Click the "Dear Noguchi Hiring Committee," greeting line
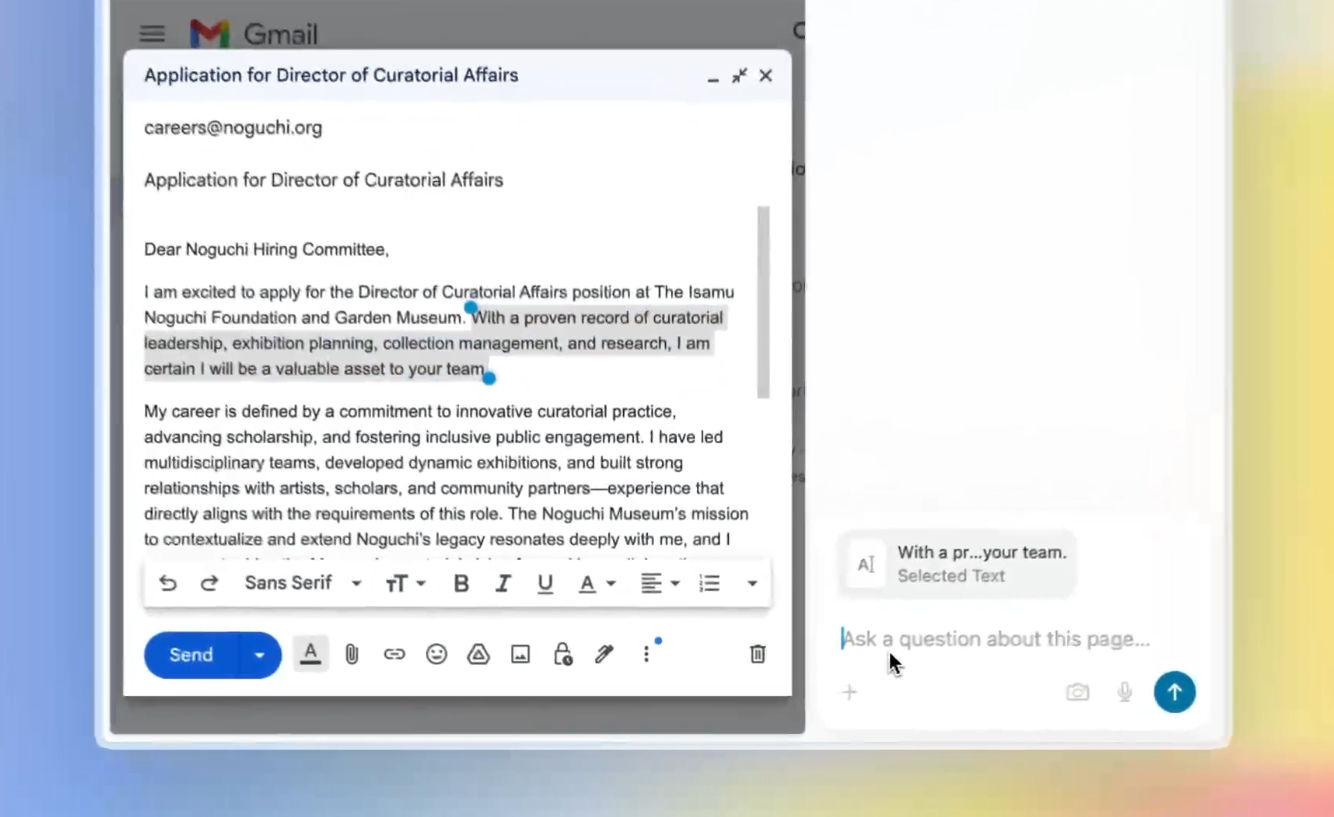Viewport: 1334px width, 817px height. (266, 250)
